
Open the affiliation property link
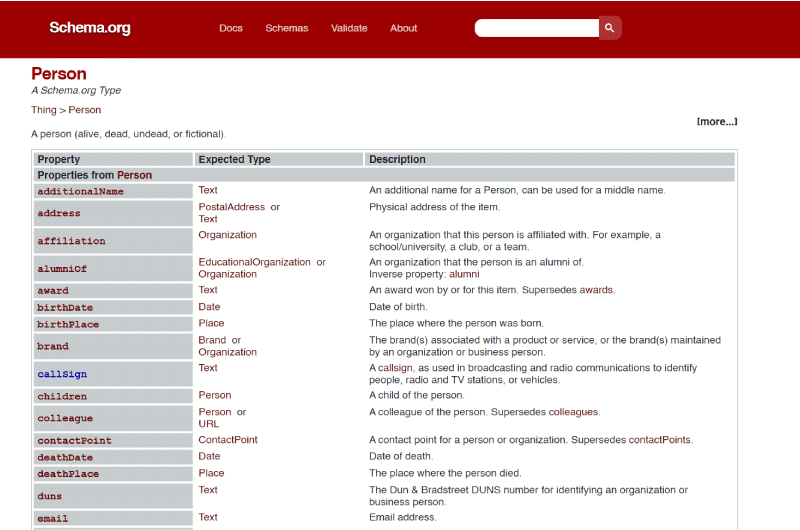[x=71, y=241]
